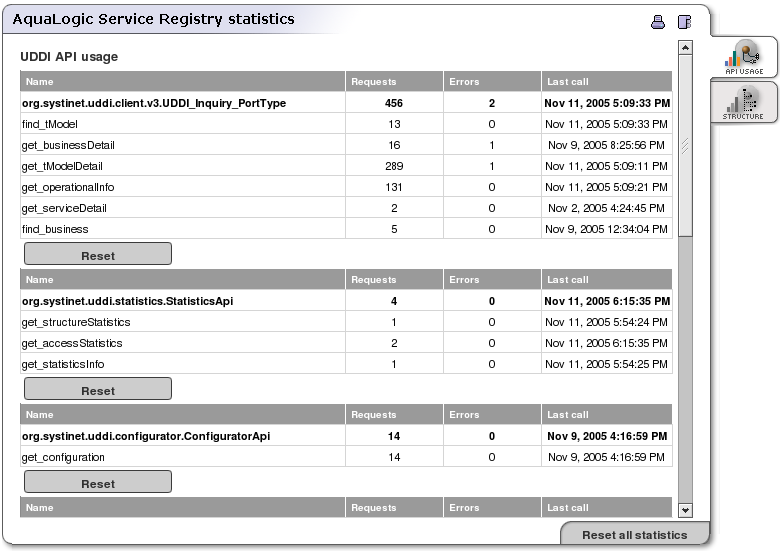Select the get_tModelDetail row name

62,166
